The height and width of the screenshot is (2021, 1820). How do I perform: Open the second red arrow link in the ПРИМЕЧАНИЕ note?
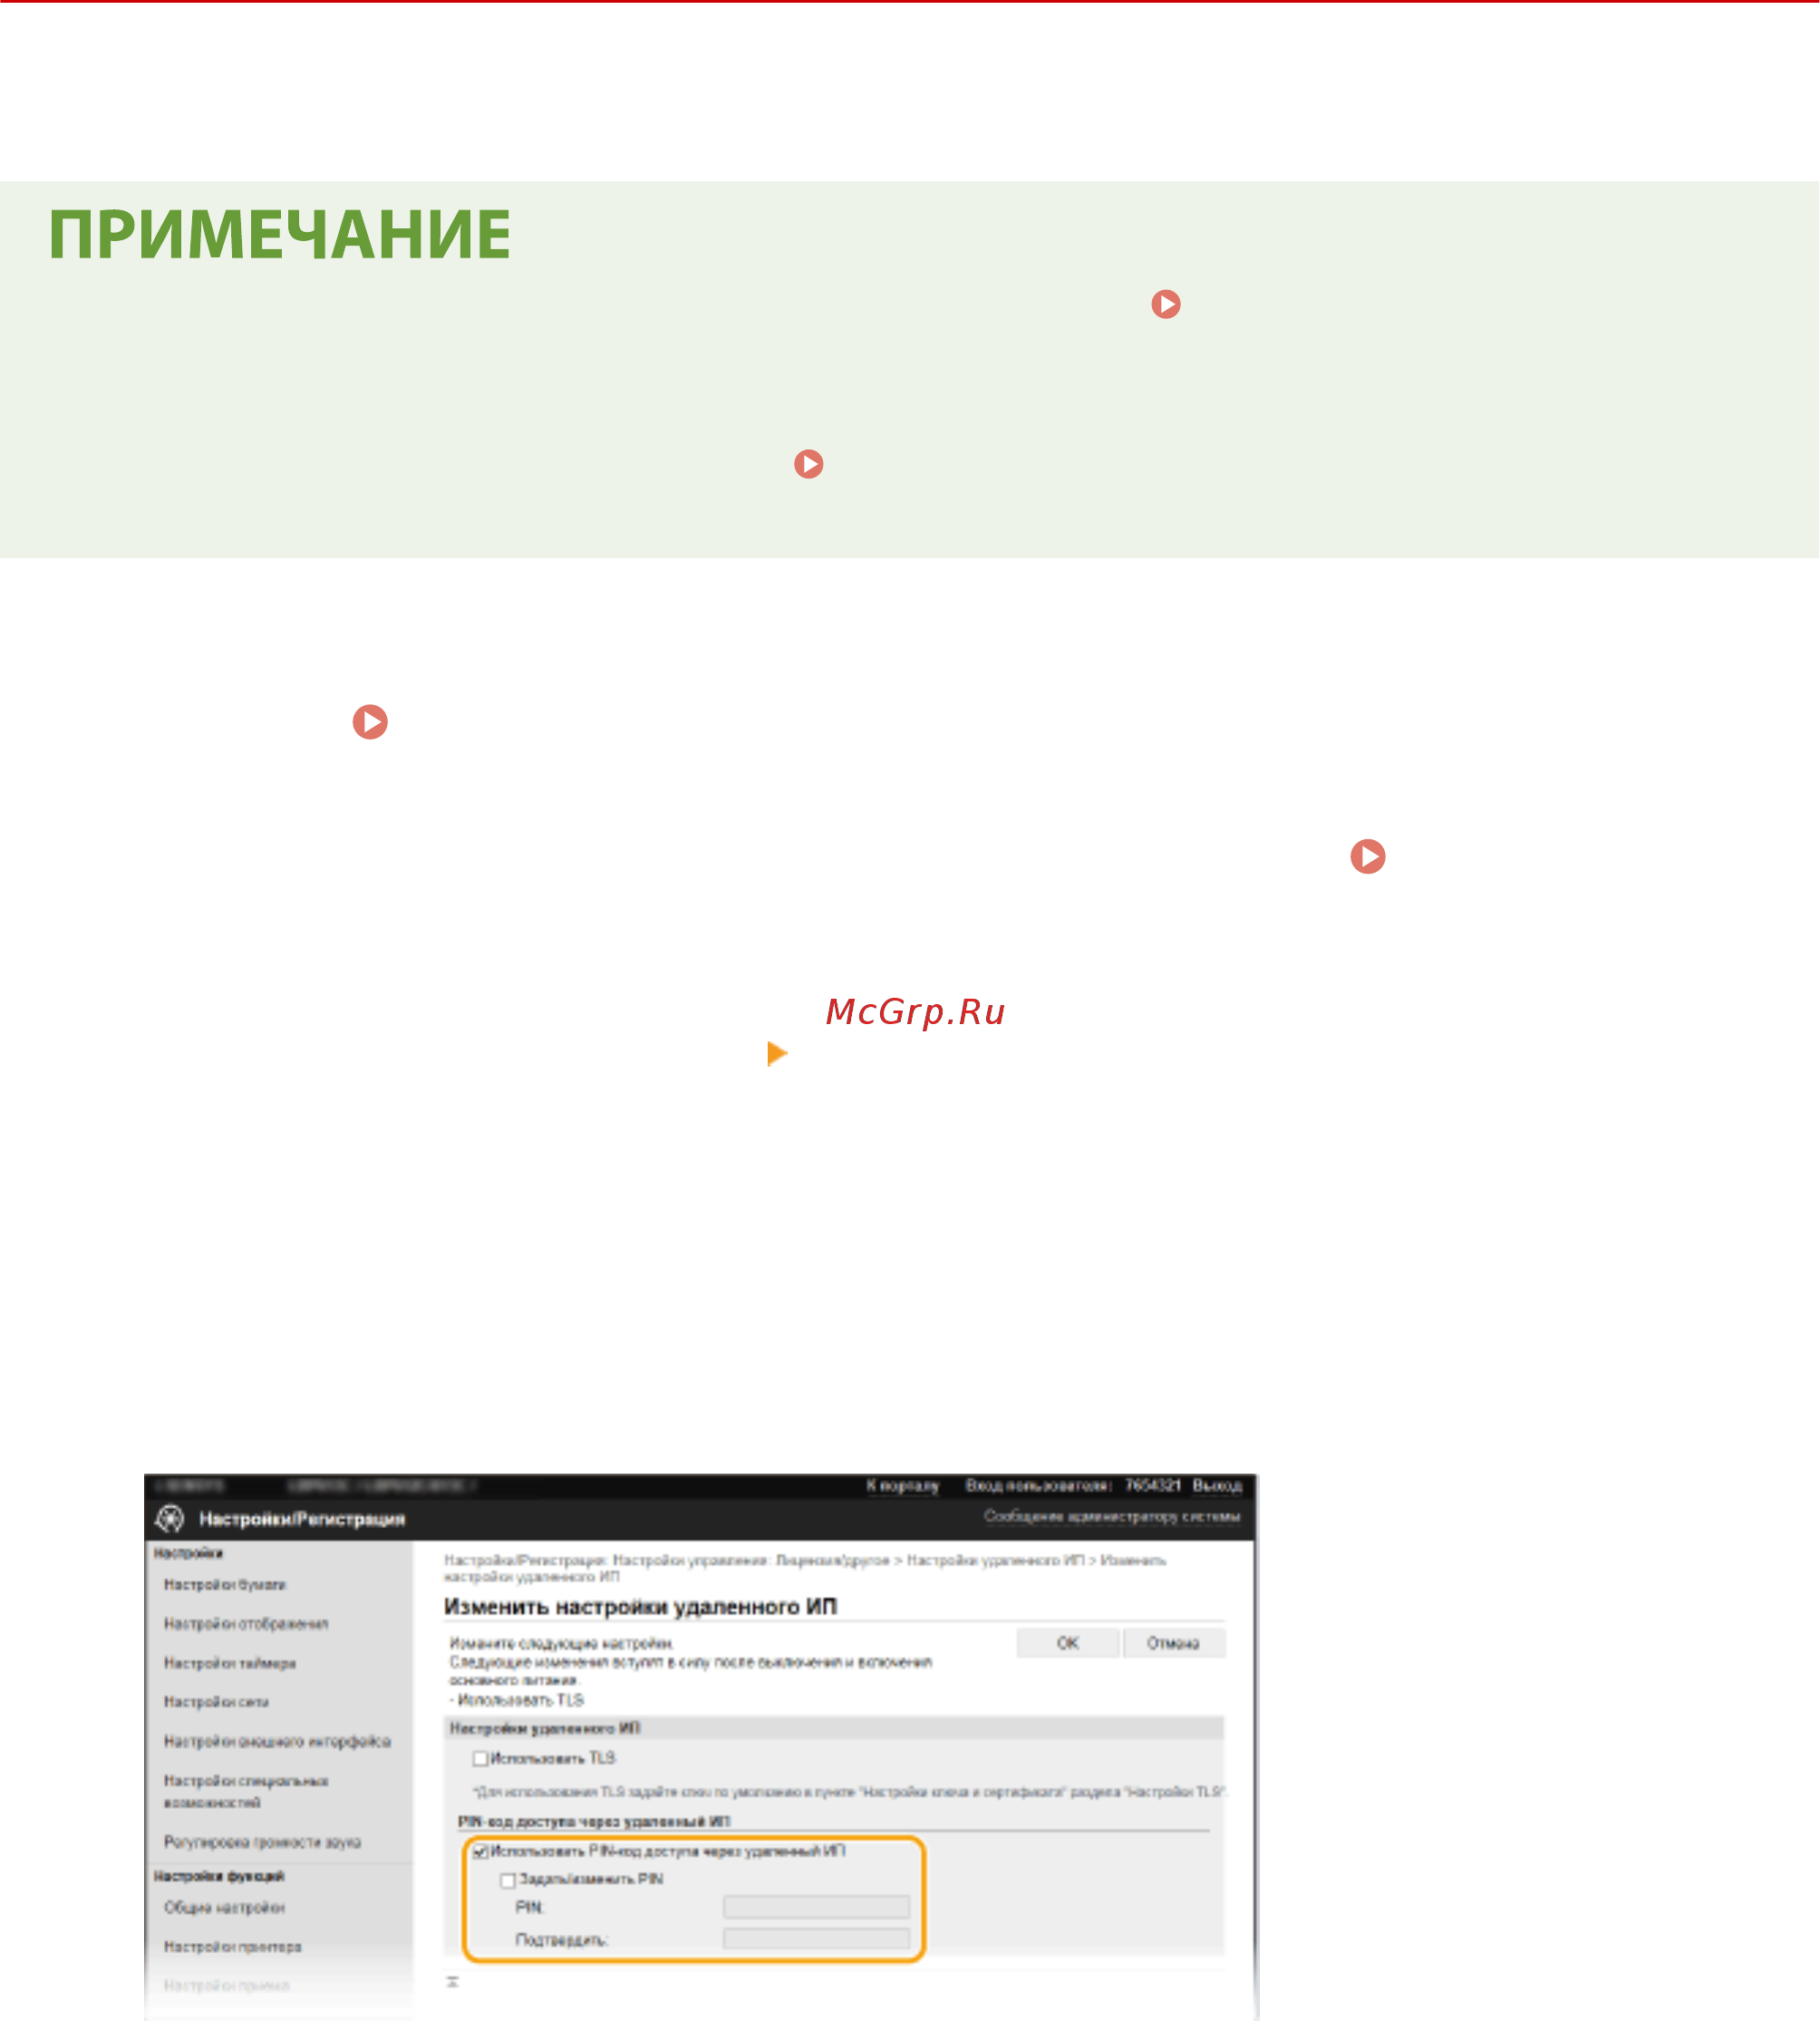click(809, 464)
